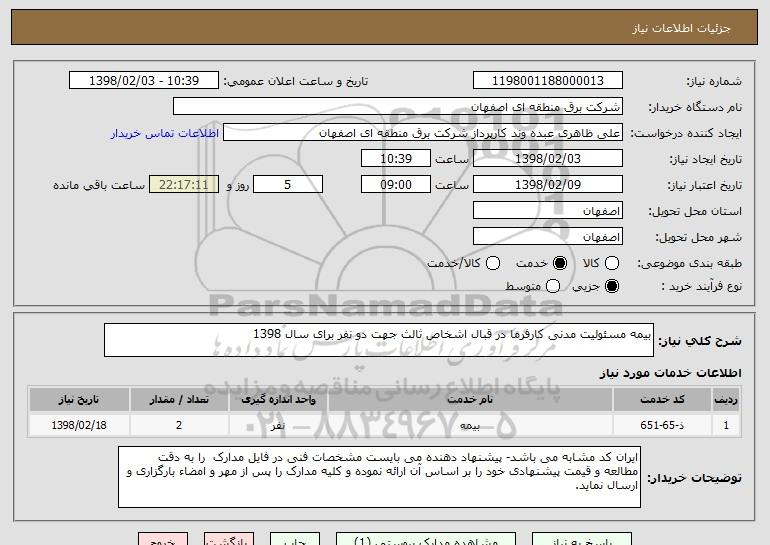
Task: Click the validity date field 1398/02/09
Action: [x=548, y=185]
